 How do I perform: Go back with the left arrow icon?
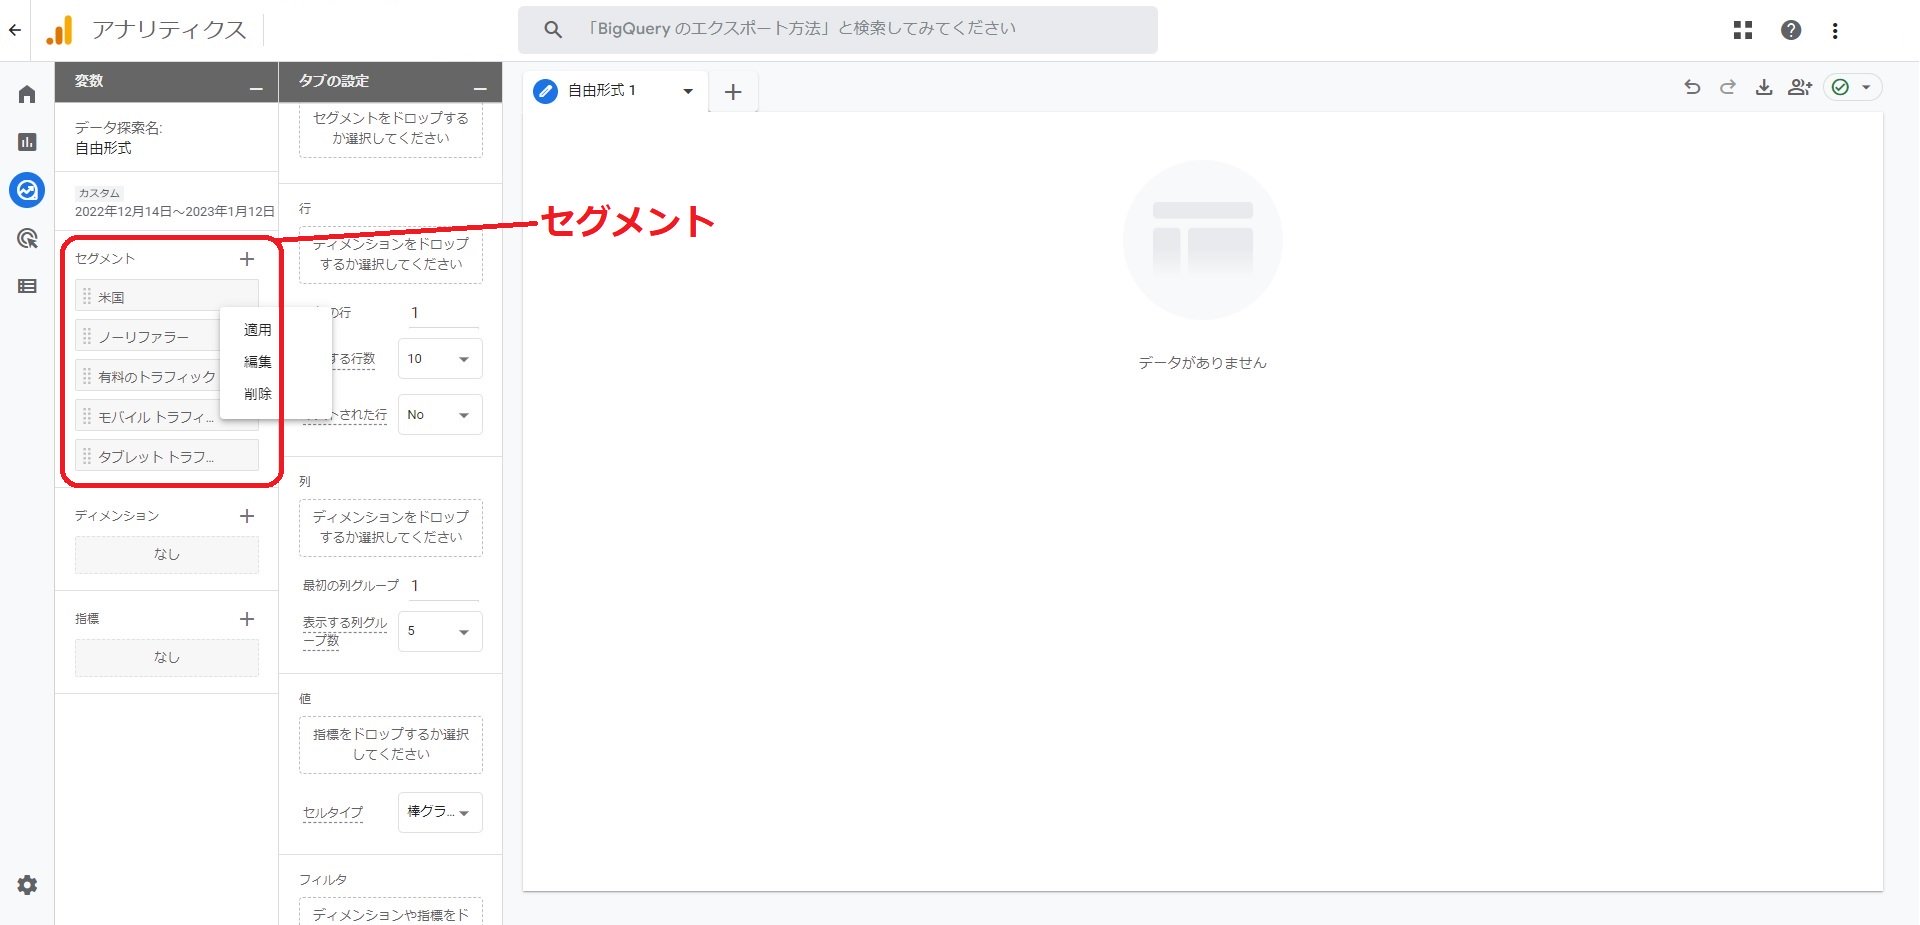pos(15,30)
